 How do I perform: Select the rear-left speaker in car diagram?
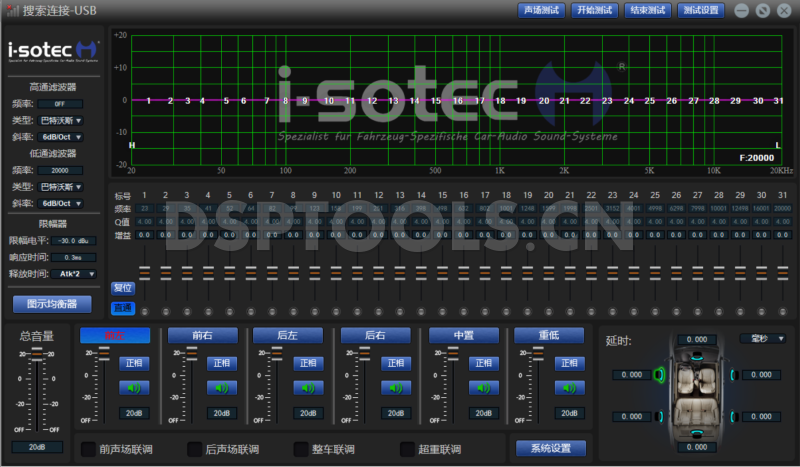(660, 416)
